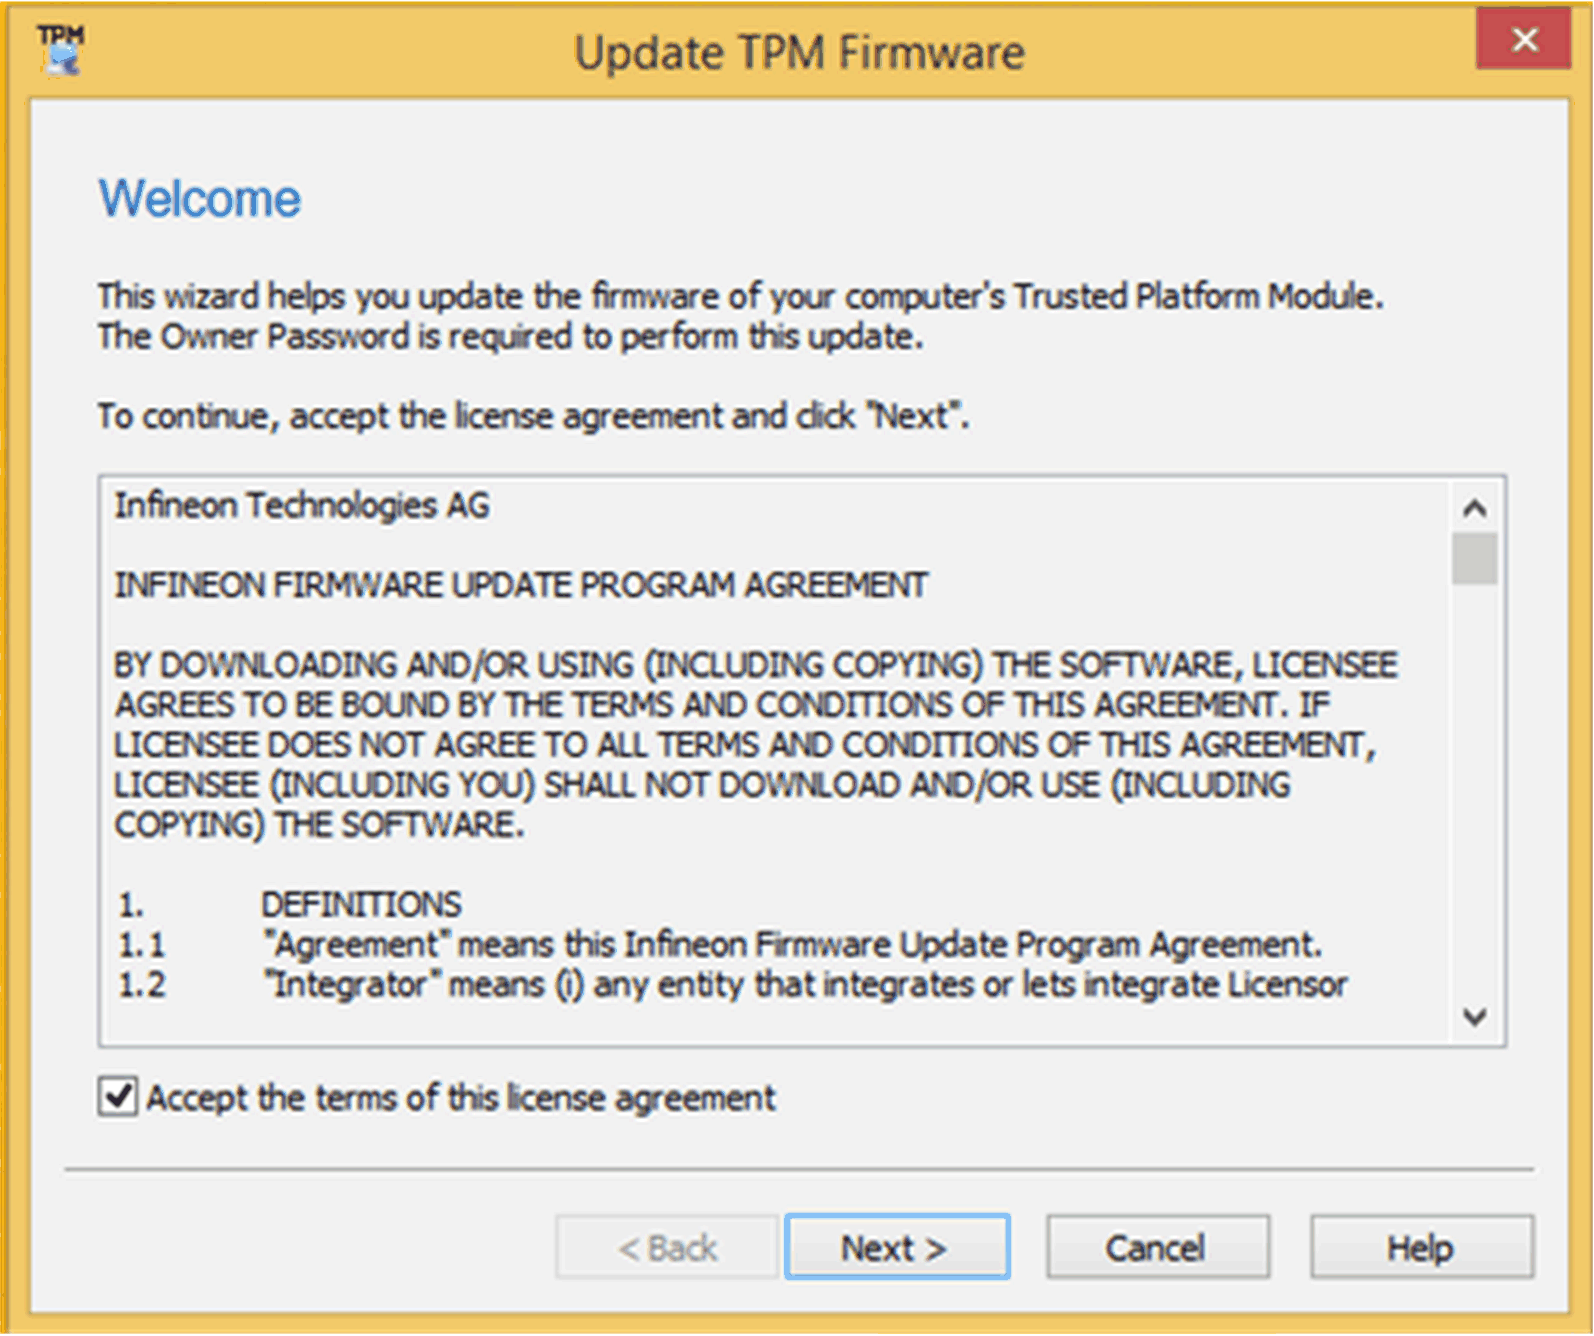Click the blue Welcome heading
Image resolution: width=1594 pixels, height=1336 pixels.
click(199, 198)
